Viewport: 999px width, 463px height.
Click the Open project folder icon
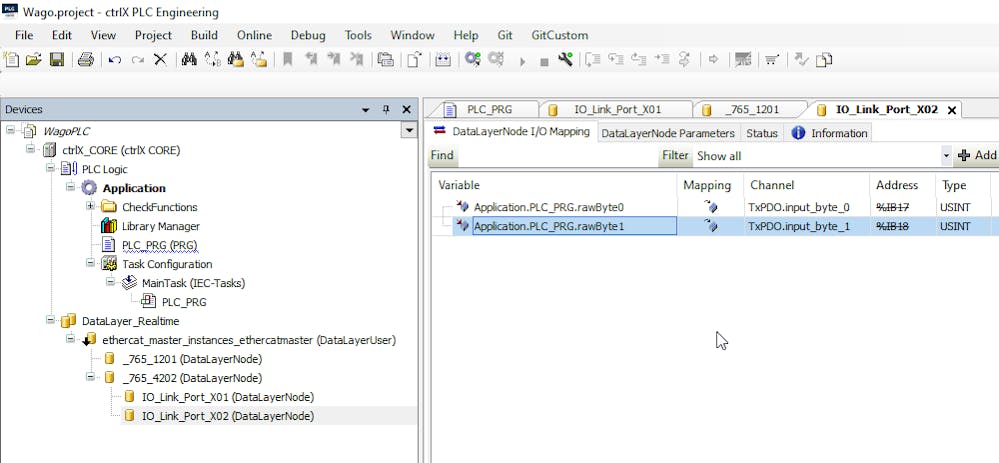click(x=34, y=60)
